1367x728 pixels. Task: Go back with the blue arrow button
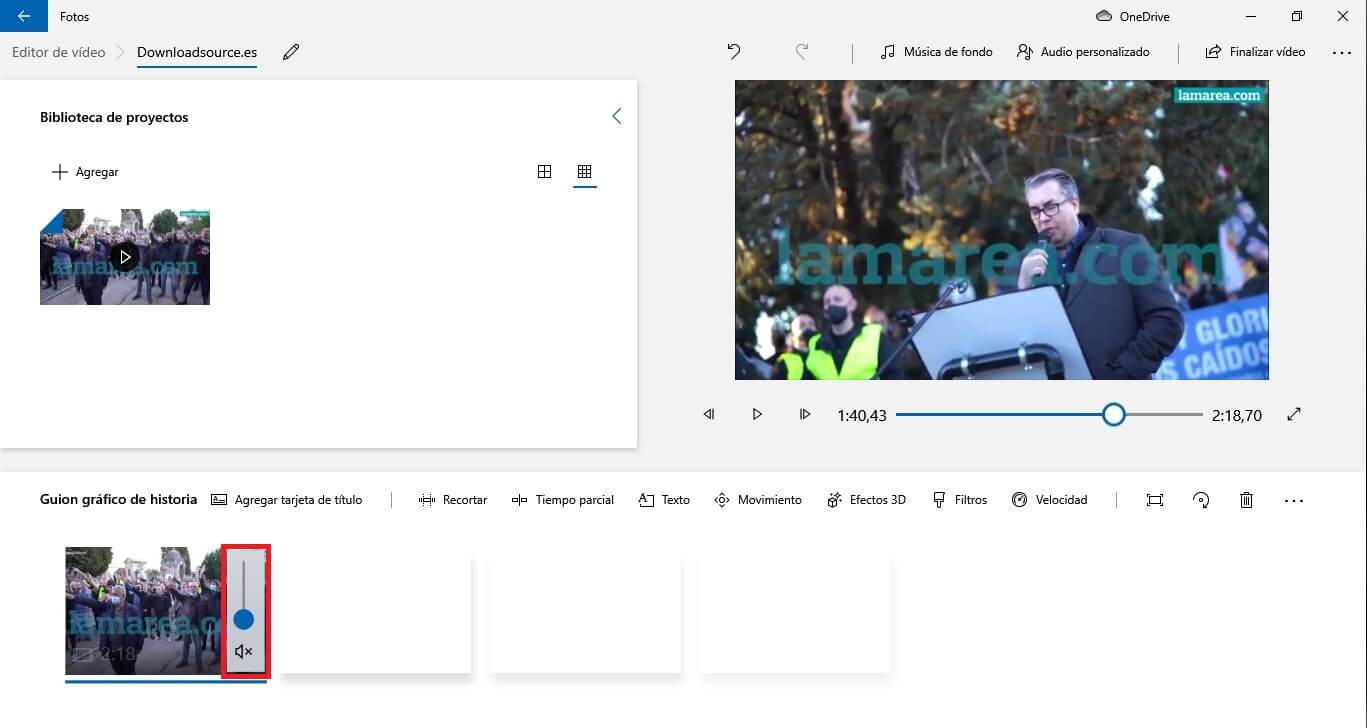point(24,16)
